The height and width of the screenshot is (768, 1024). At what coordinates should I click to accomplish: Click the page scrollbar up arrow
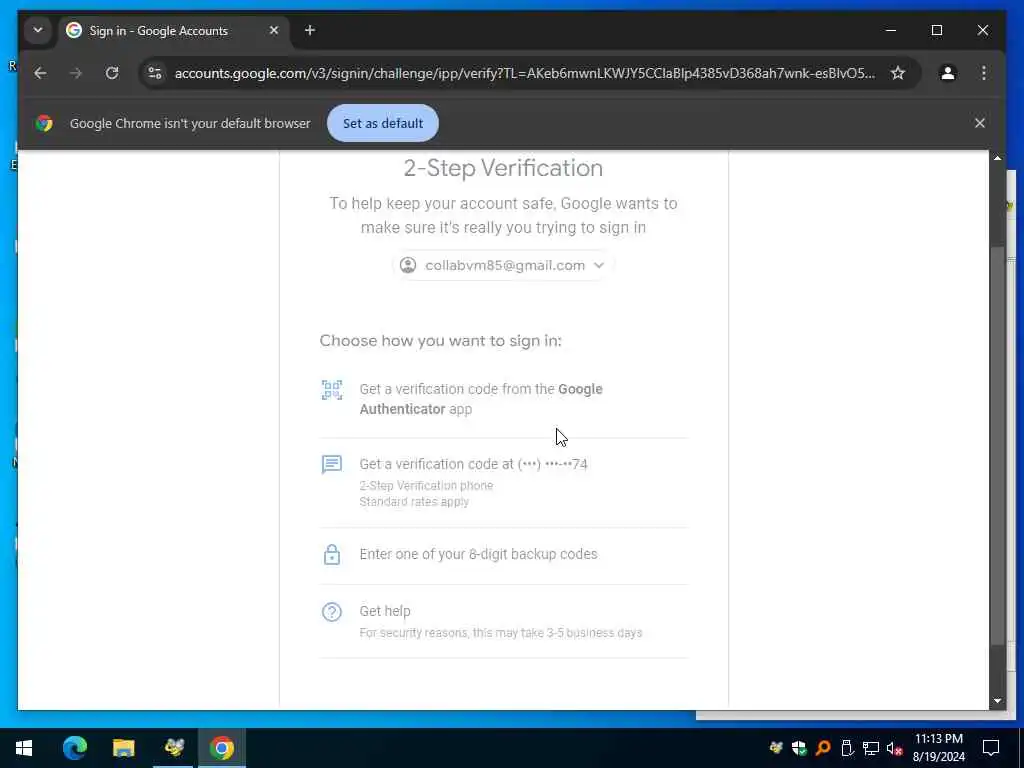[x=997, y=158]
